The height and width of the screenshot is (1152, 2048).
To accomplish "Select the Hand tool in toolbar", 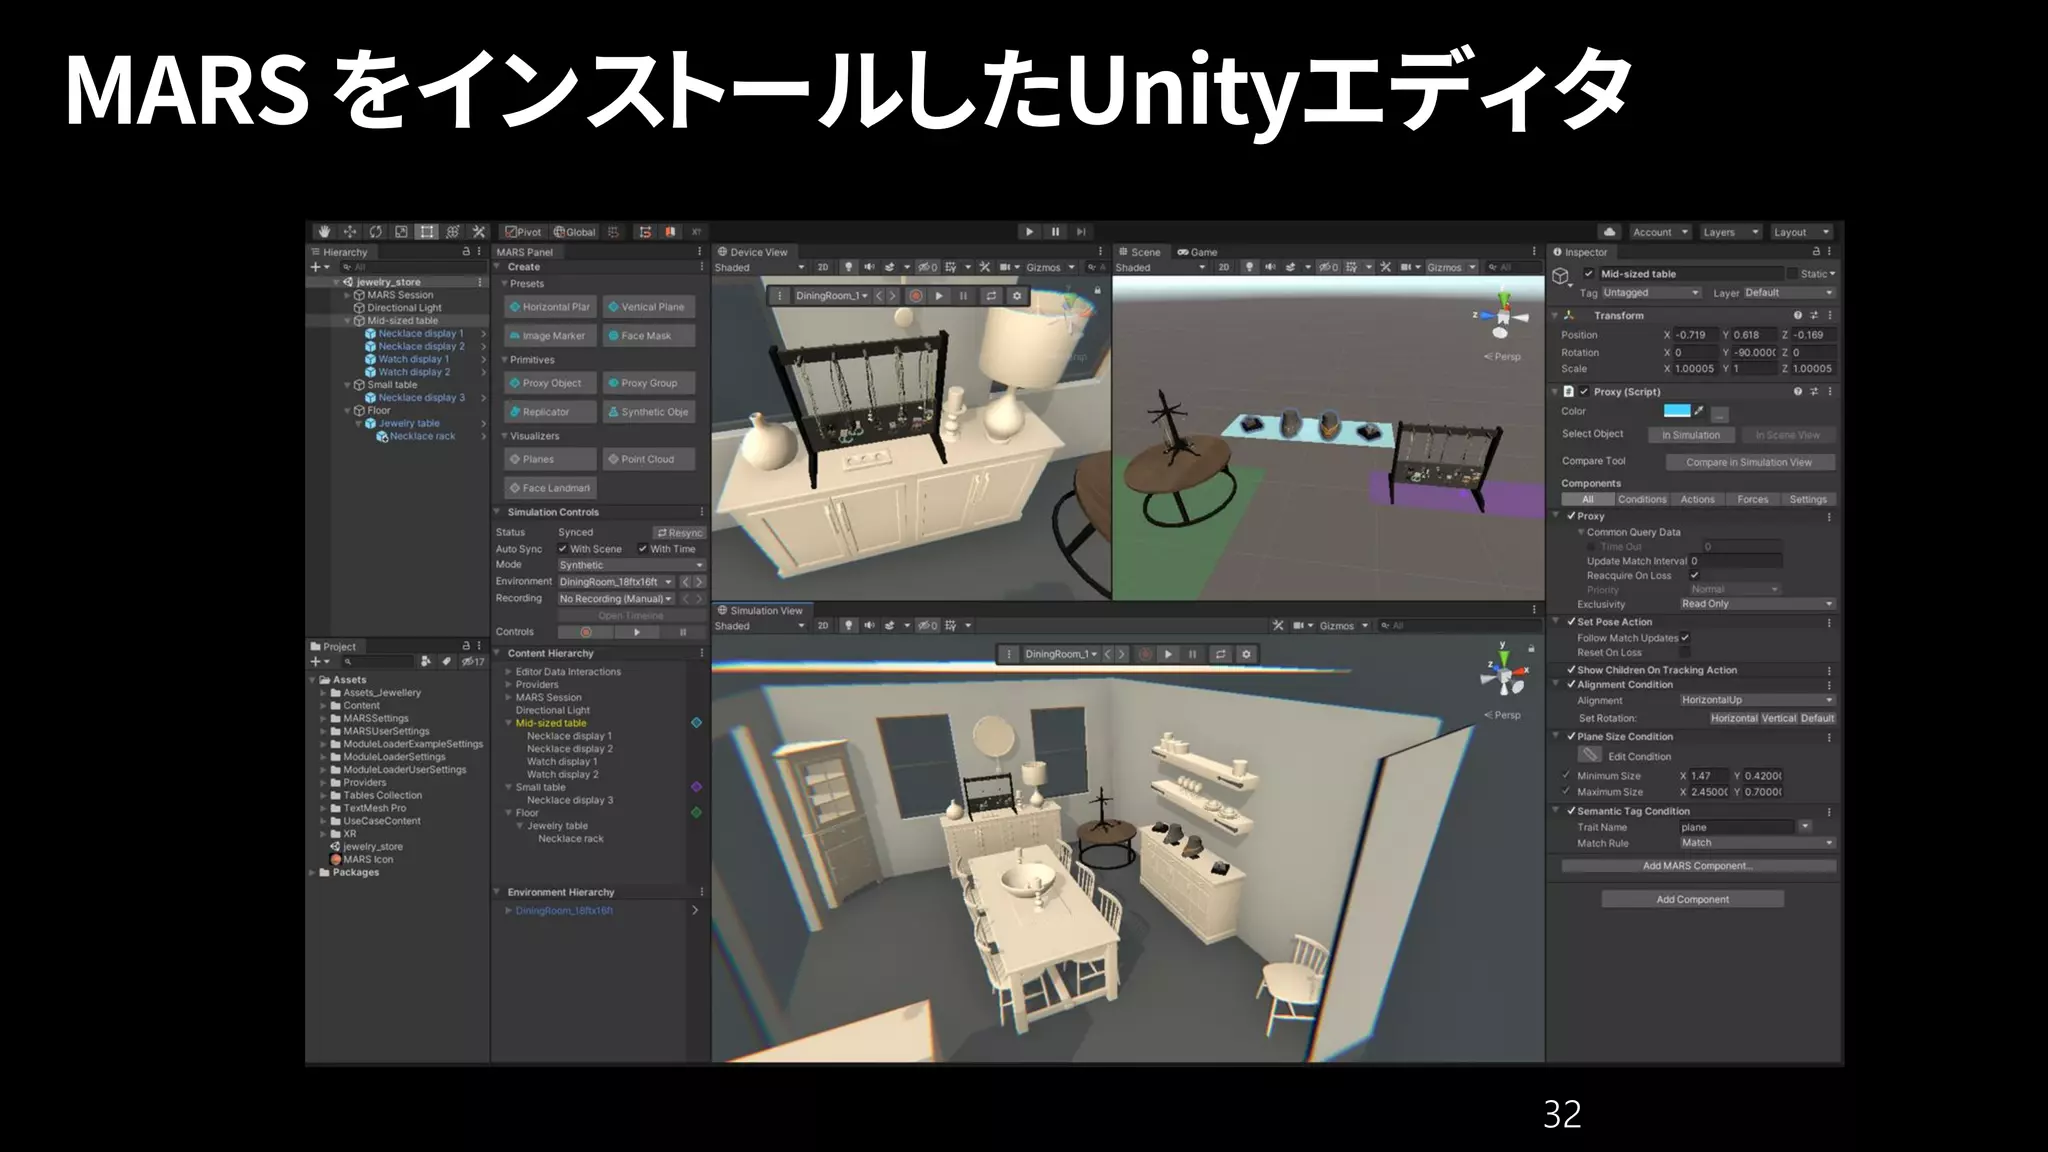I will 324,232.
